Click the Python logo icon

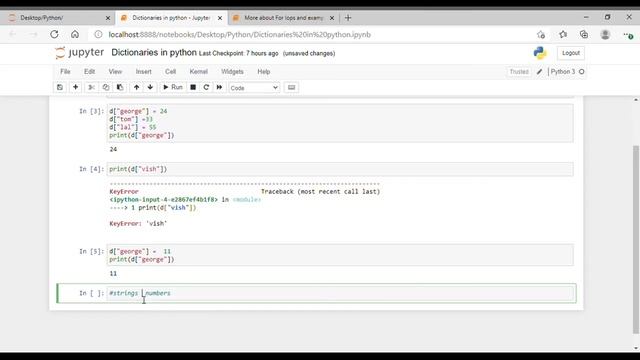coord(540,53)
